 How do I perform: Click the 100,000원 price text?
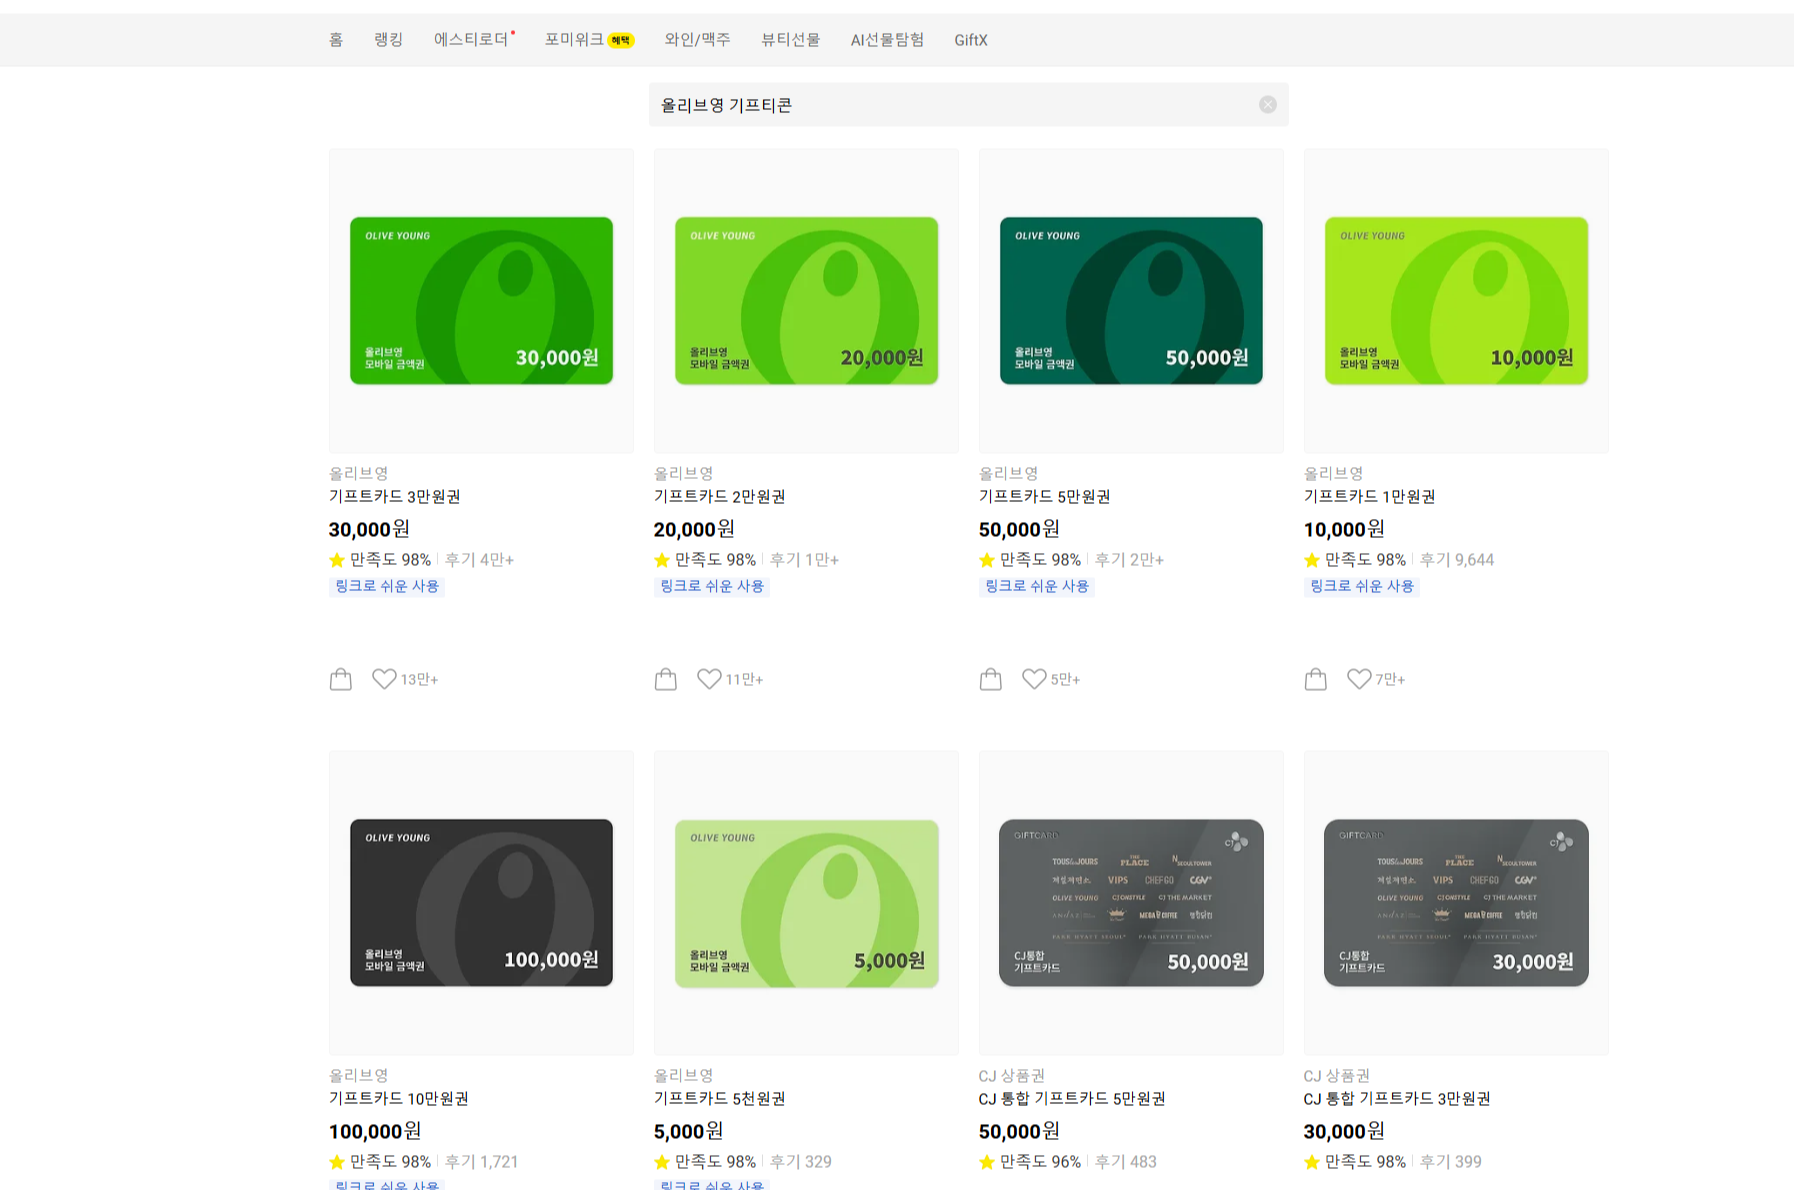pyautogui.click(x=375, y=1131)
